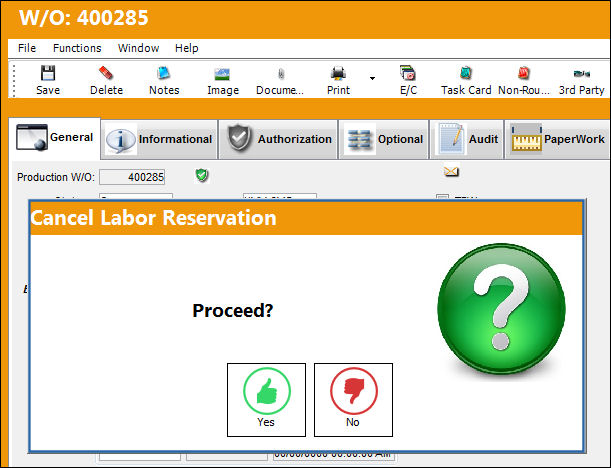The width and height of the screenshot is (611, 468).
Task: Switch to the Audit tab
Action: pyautogui.click(x=467, y=139)
